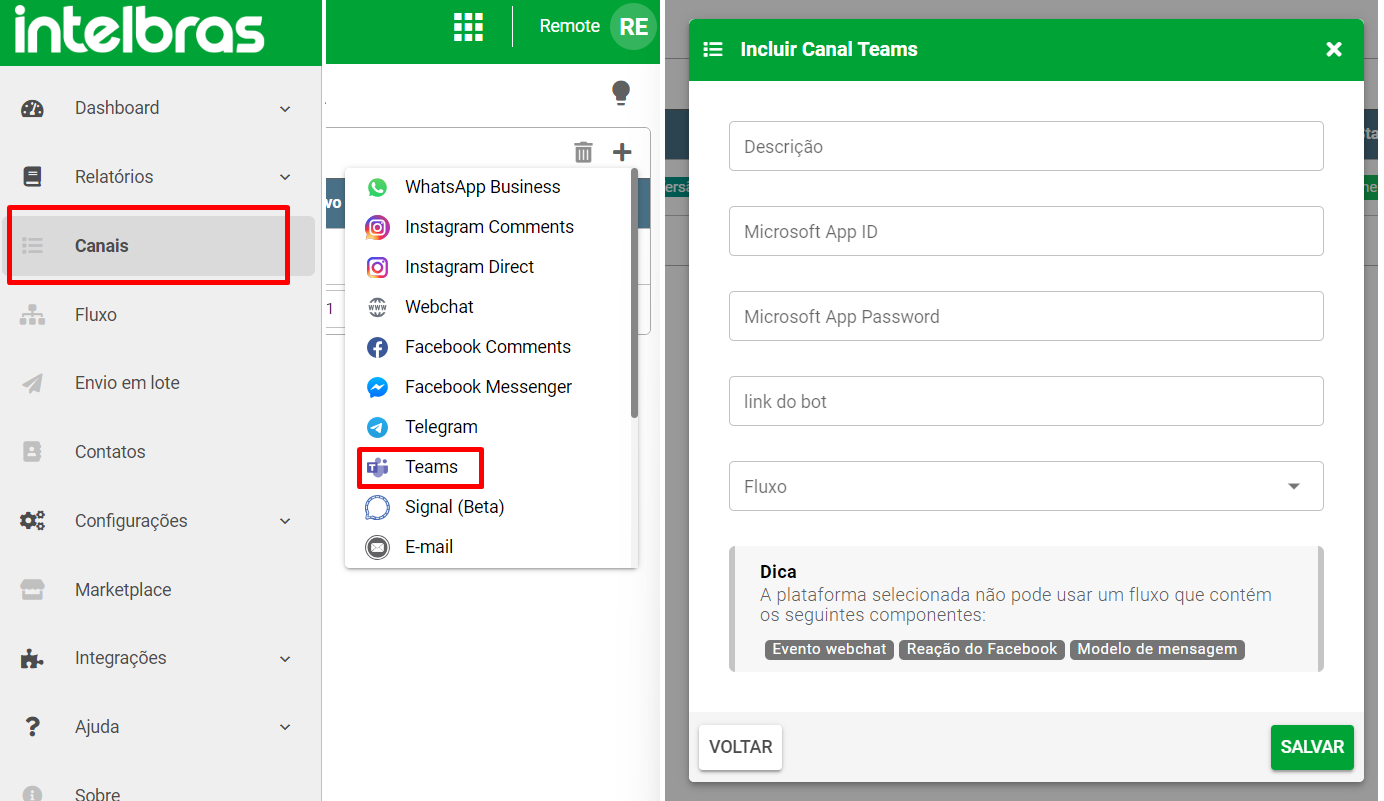The height and width of the screenshot is (801, 1384).
Task: Click the Telegram logo icon
Action: 377,427
